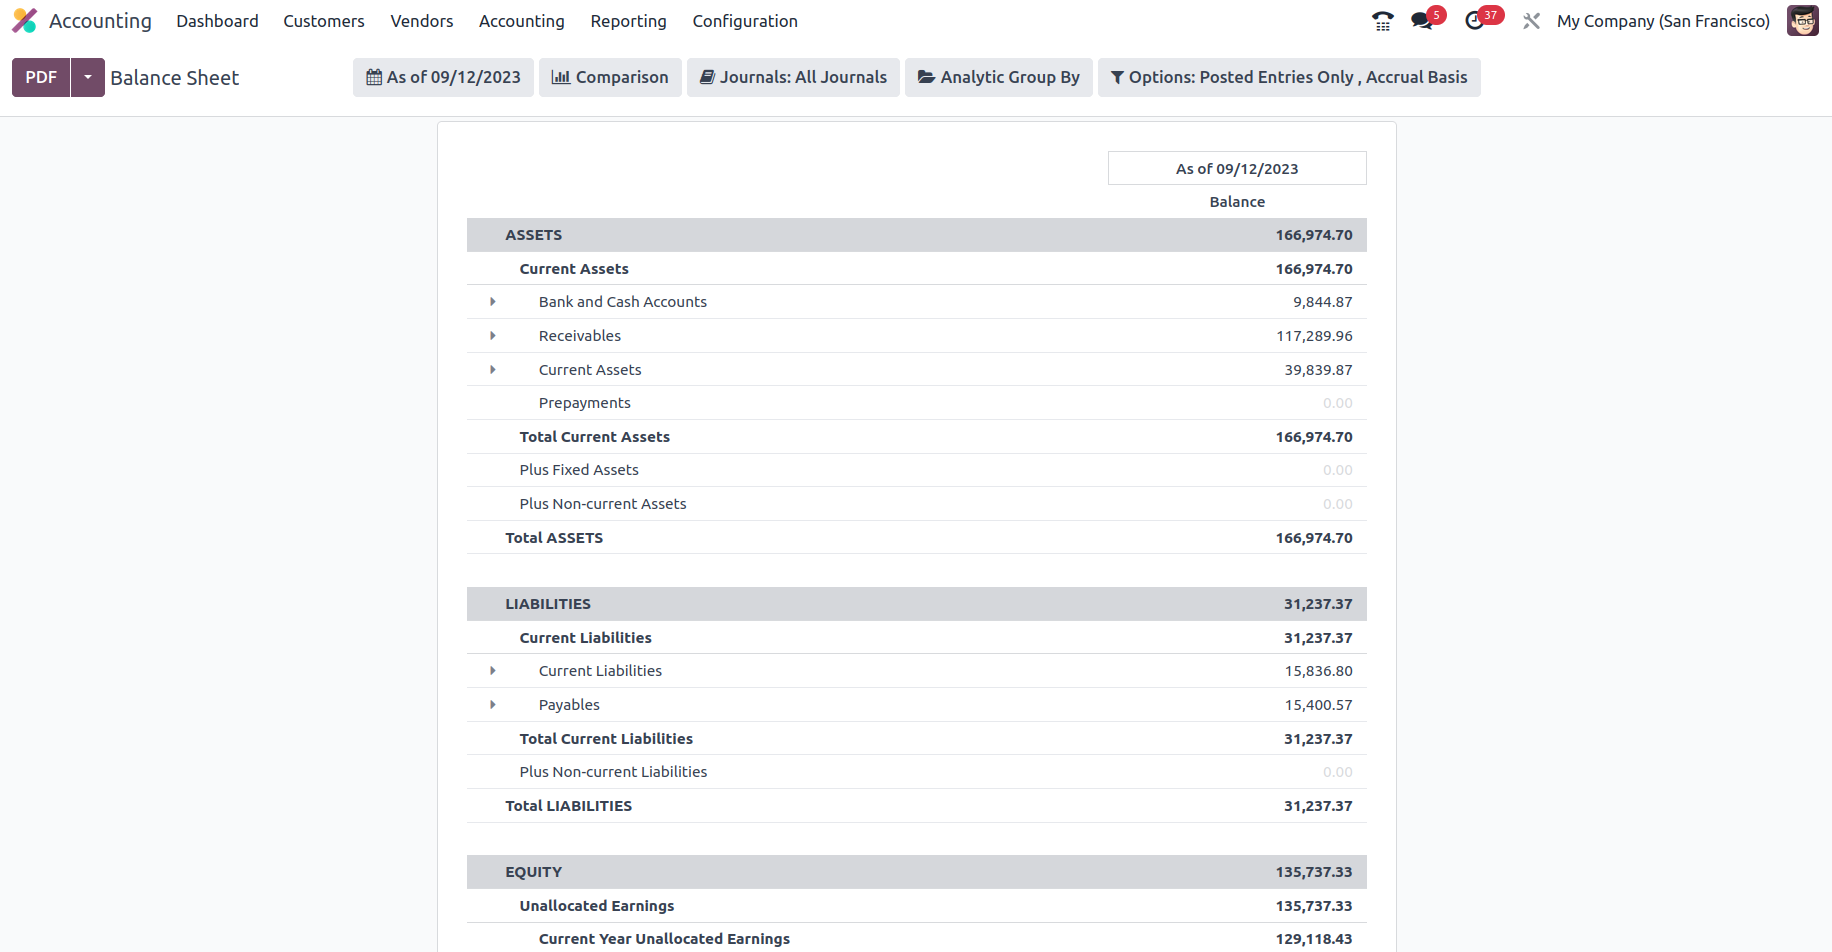
Task: Switch company via My Company (San Francisco)
Action: click(x=1663, y=21)
